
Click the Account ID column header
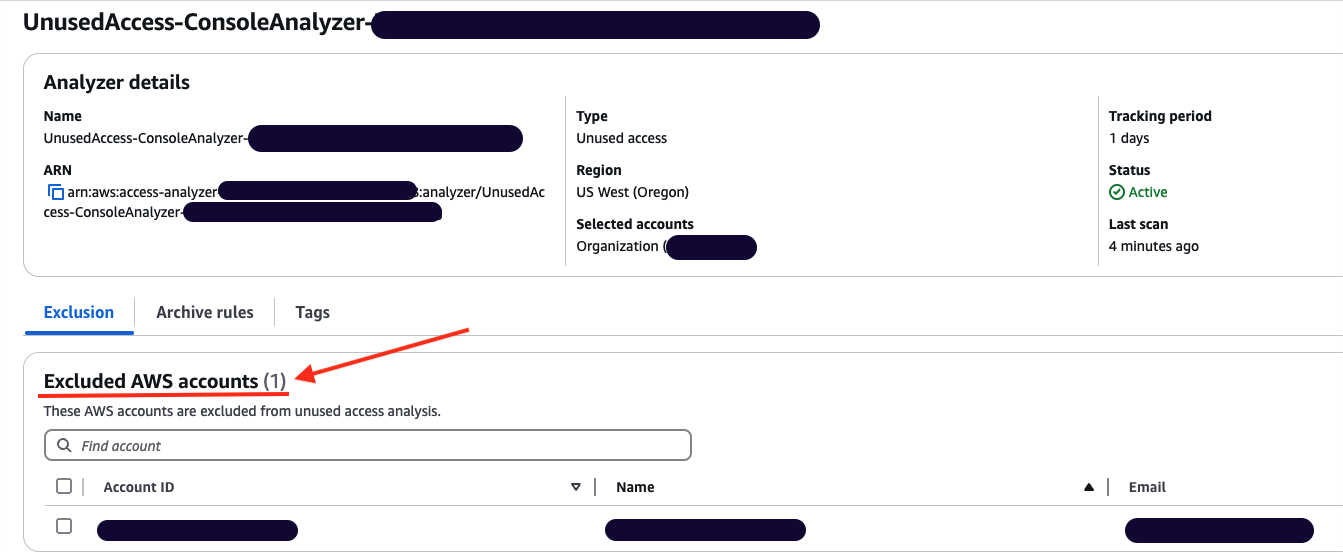[x=139, y=487]
